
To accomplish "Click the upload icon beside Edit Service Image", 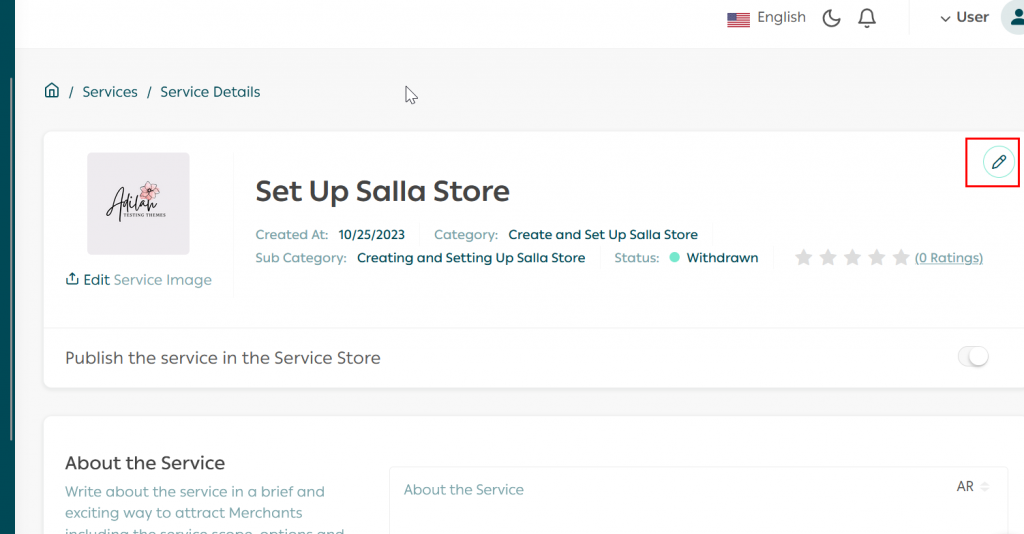I will [72, 280].
